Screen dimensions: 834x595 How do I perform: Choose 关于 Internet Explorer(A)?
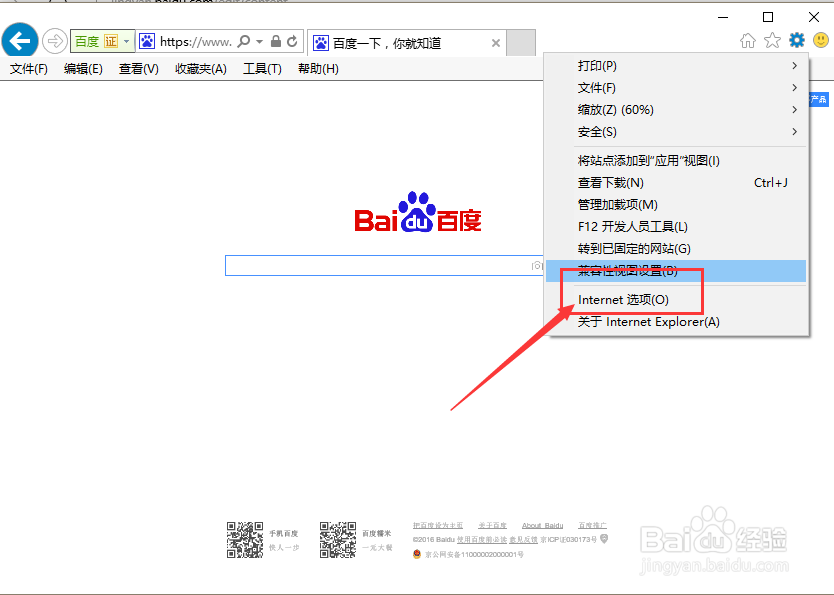pos(676,322)
